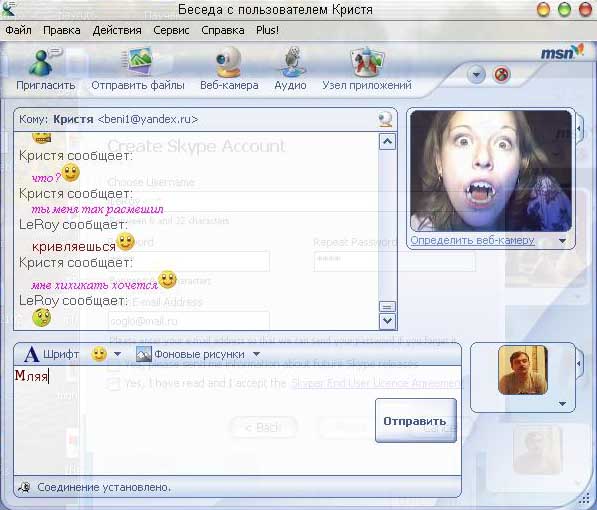Open the Справка menu

pyautogui.click(x=223, y=30)
